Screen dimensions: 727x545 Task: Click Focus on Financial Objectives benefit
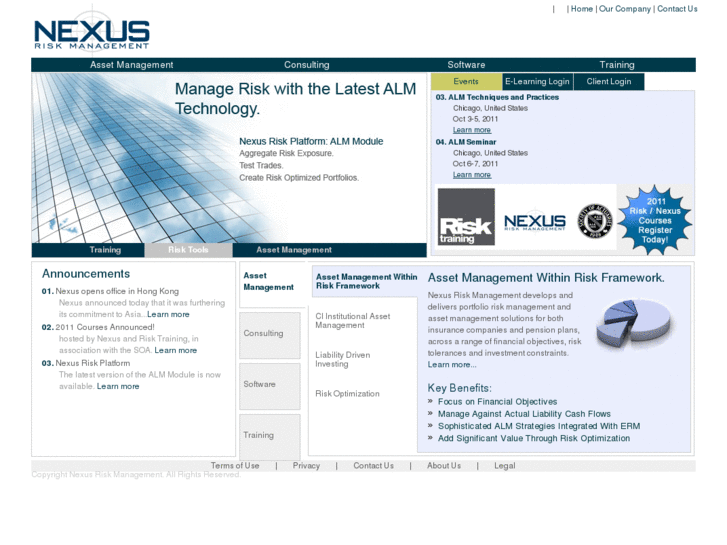click(497, 402)
